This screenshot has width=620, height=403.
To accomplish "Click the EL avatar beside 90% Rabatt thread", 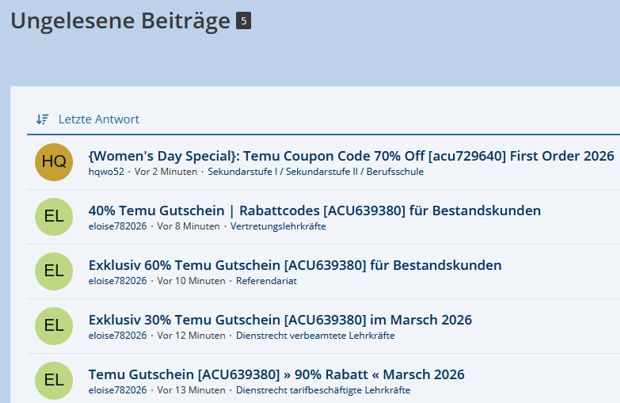I will [54, 380].
